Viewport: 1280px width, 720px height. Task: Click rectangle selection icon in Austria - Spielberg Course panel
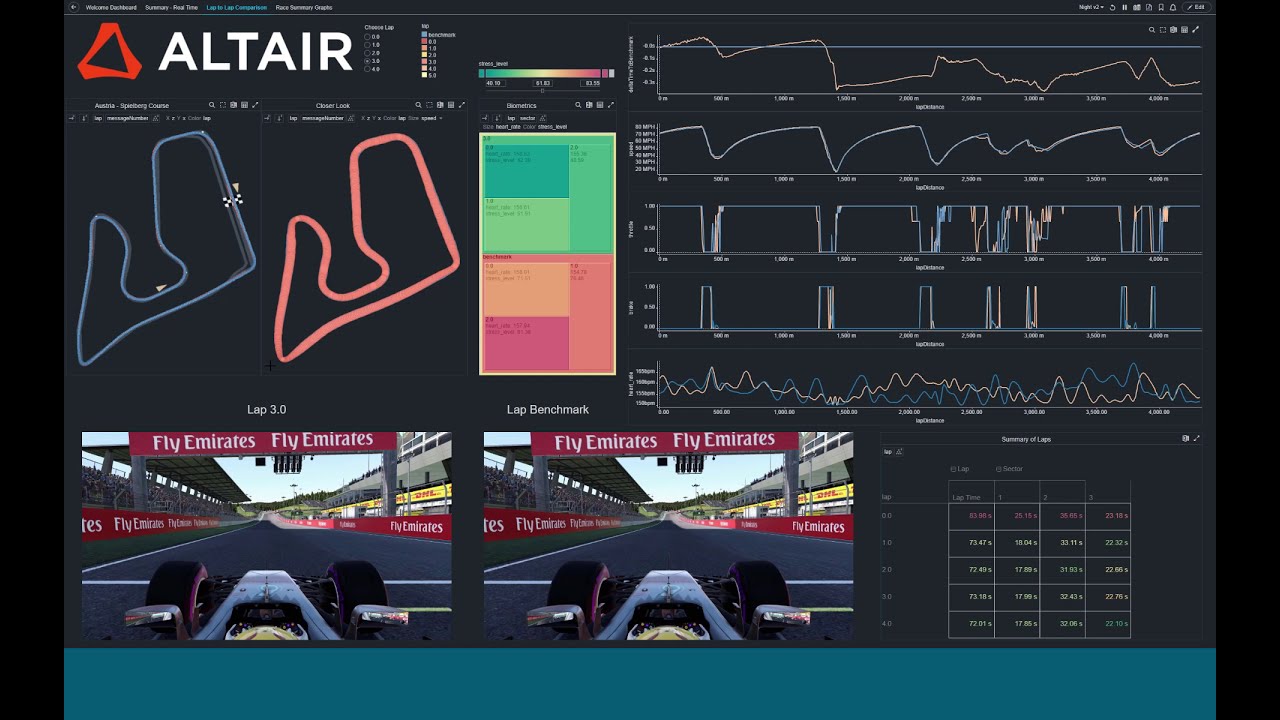tap(223, 105)
